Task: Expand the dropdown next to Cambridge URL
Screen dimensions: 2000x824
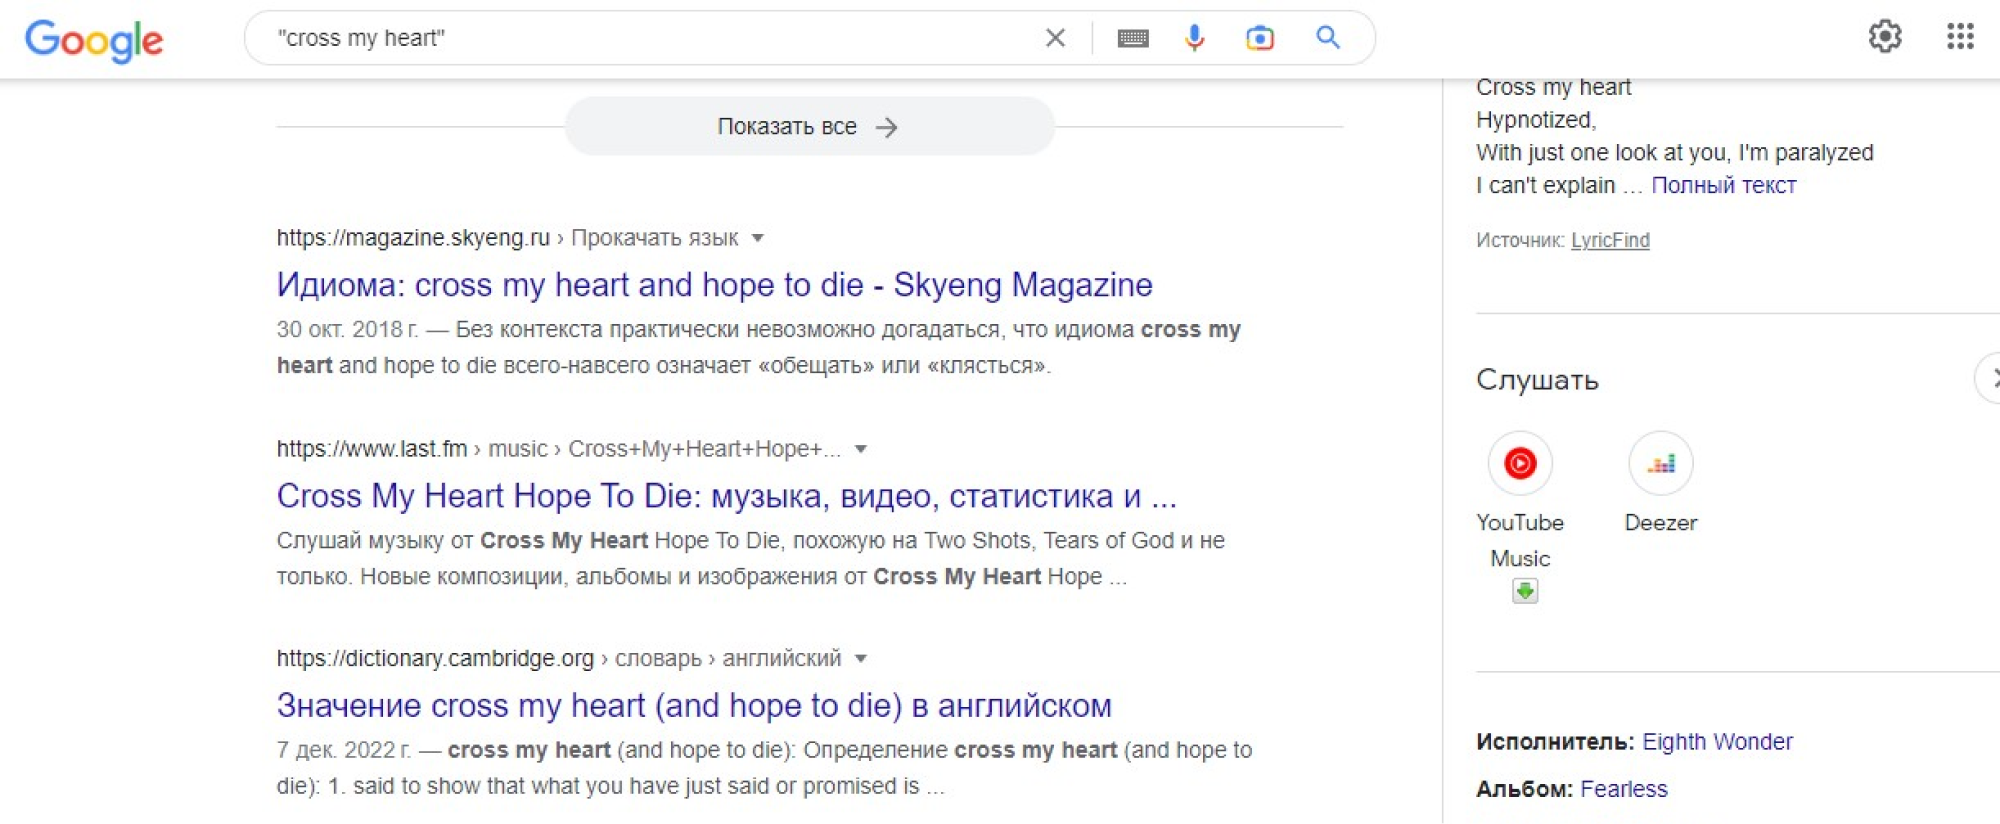Action: point(860,659)
